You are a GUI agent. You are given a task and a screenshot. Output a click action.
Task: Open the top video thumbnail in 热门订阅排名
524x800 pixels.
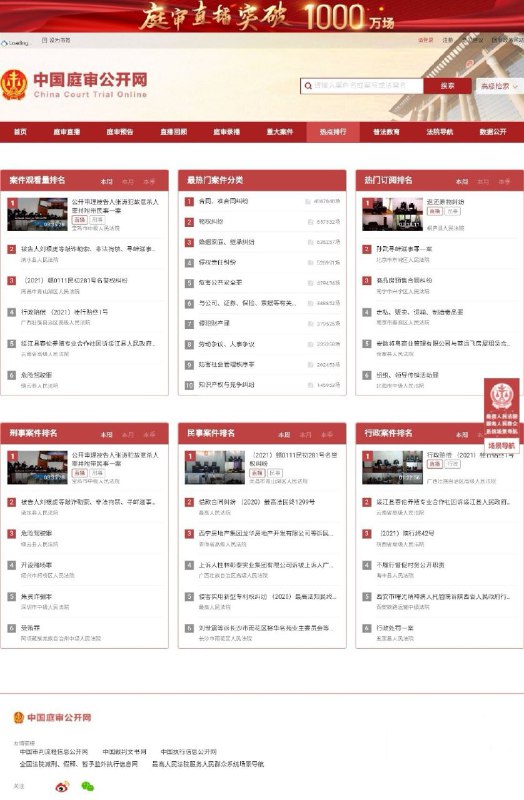click(392, 214)
